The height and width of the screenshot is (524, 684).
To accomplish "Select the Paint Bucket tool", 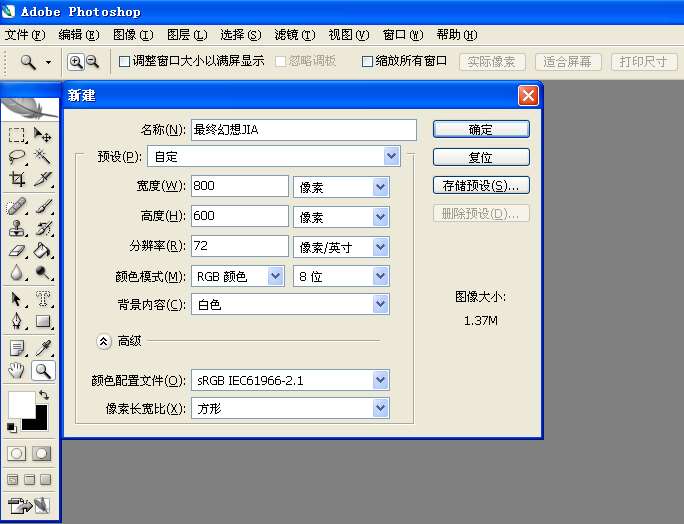I will pos(42,250).
